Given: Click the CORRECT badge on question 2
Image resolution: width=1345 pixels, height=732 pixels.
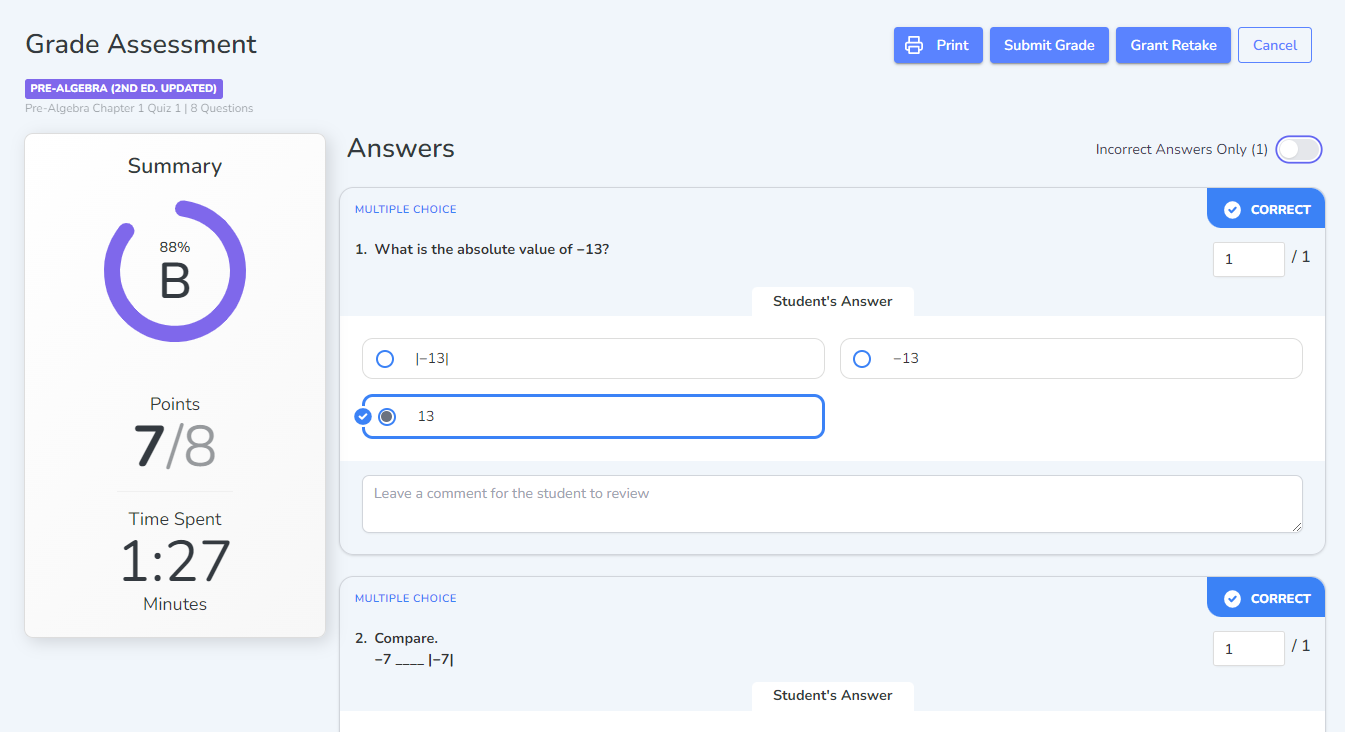Looking at the screenshot, I should (x=1266, y=598).
